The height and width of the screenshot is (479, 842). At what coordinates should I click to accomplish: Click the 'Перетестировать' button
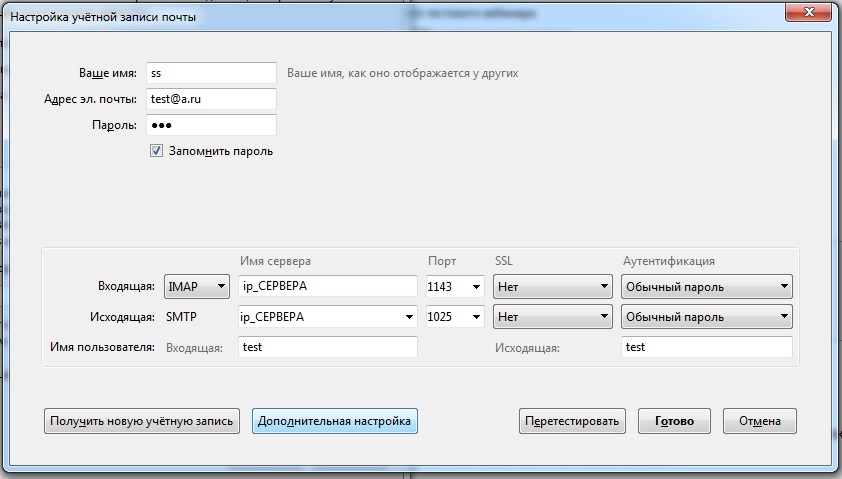pos(573,421)
